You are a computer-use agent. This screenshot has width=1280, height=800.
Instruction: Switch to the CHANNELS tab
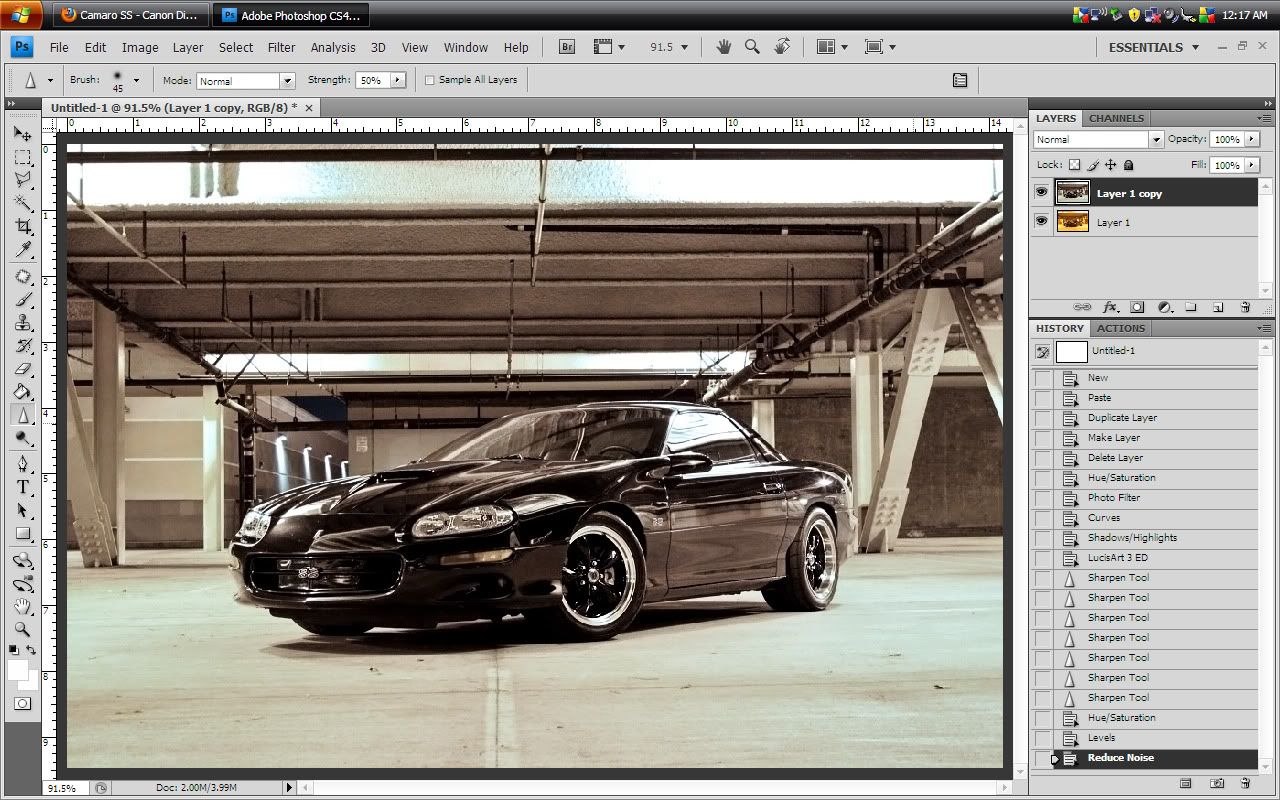[1115, 118]
